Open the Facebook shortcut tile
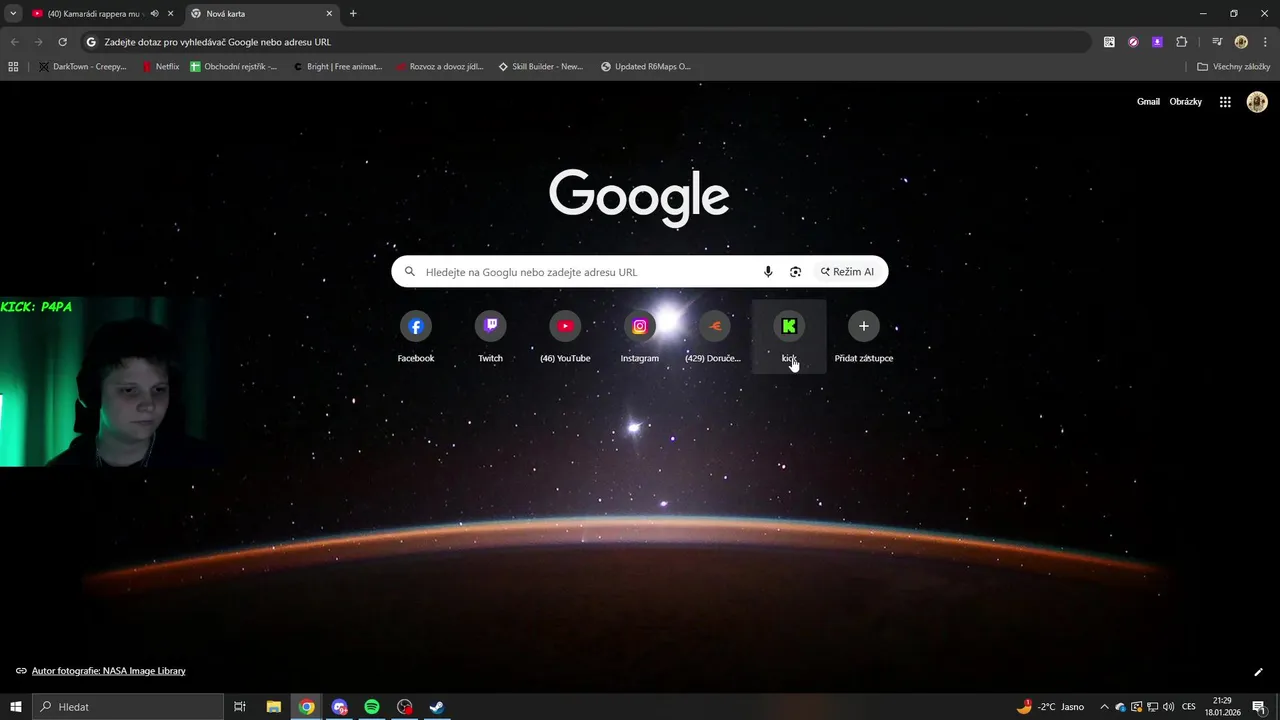Image resolution: width=1280 pixels, height=720 pixels. pos(416,337)
